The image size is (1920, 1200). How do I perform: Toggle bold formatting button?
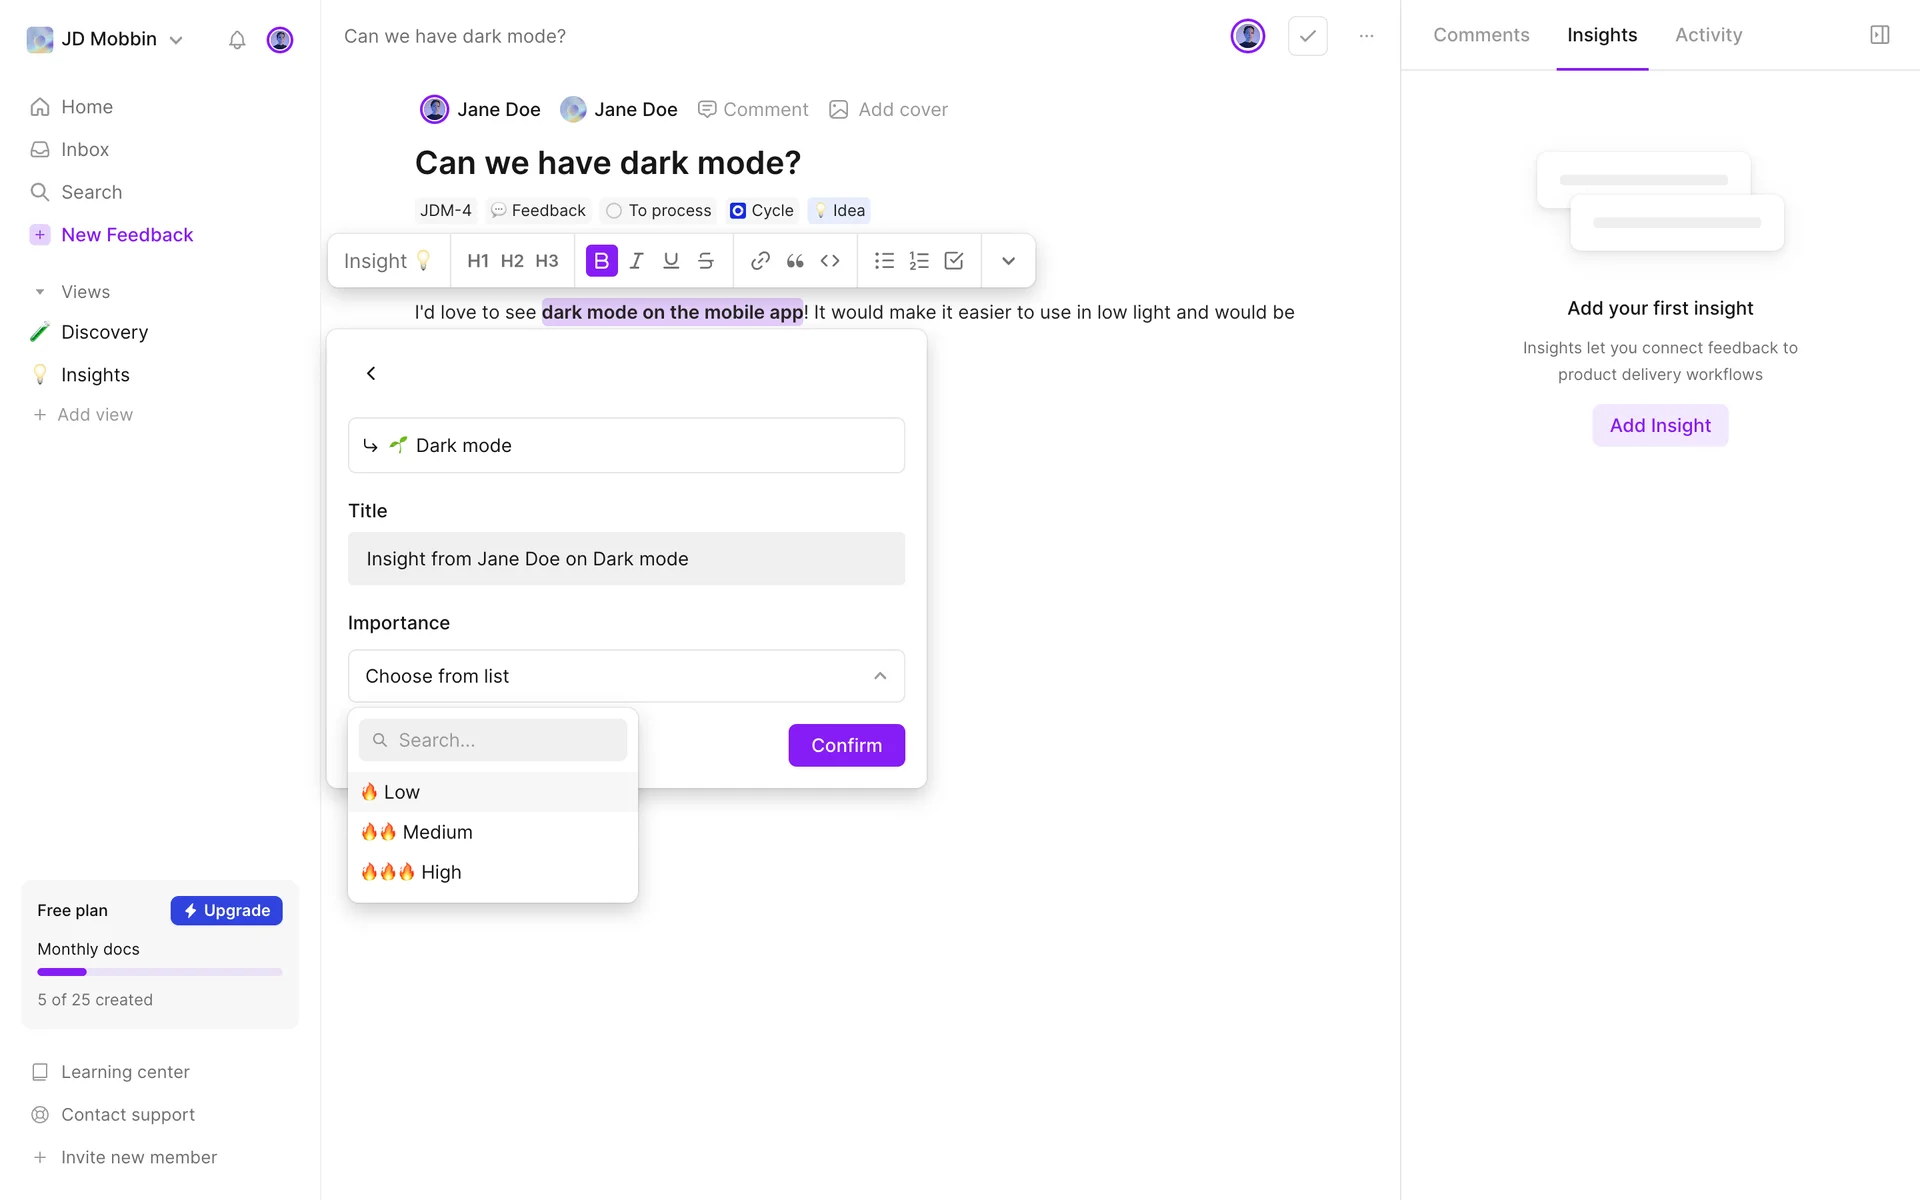pos(601,261)
